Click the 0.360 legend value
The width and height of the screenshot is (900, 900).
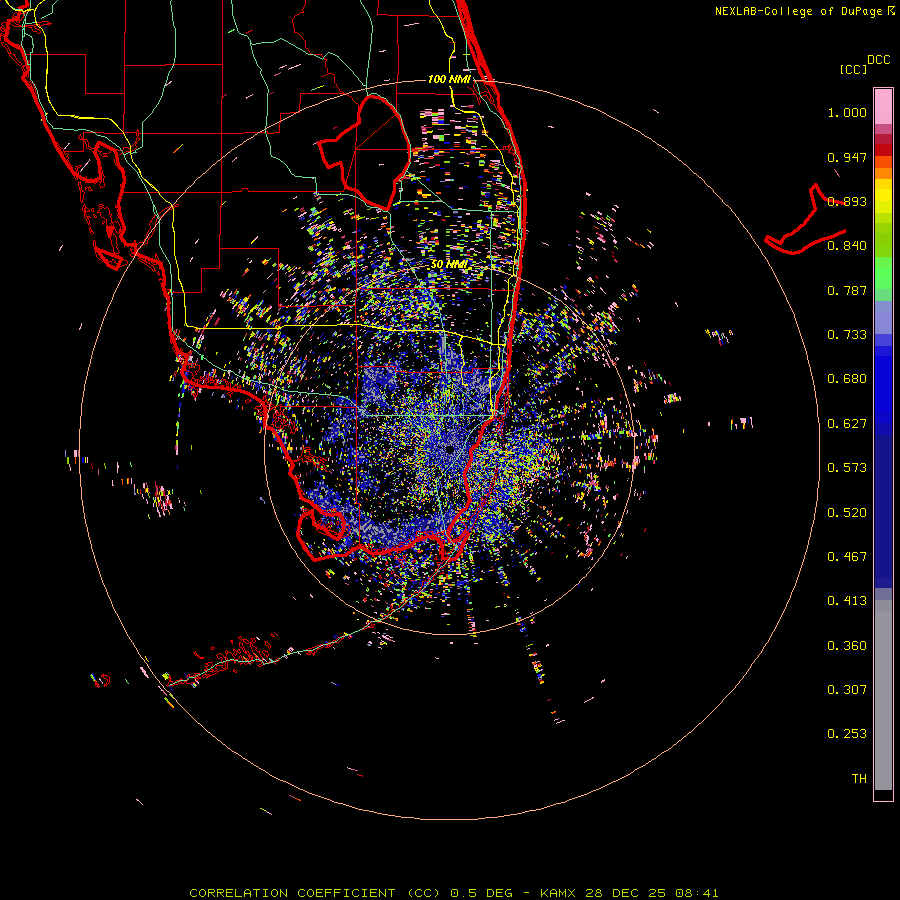[847, 646]
